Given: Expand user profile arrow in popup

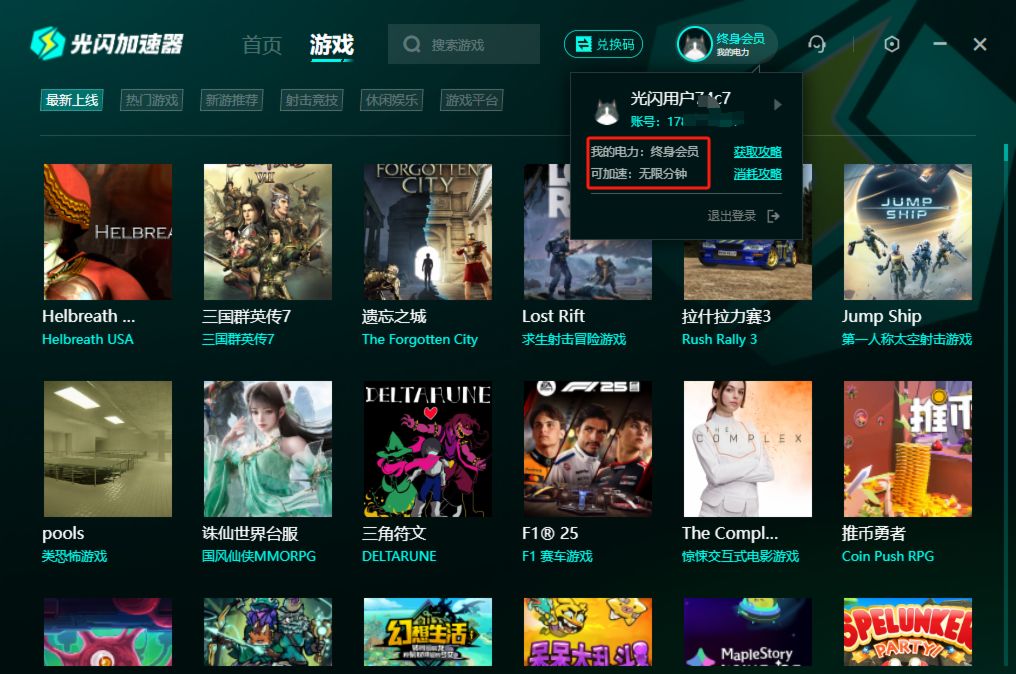Looking at the screenshot, I should tap(778, 104).
